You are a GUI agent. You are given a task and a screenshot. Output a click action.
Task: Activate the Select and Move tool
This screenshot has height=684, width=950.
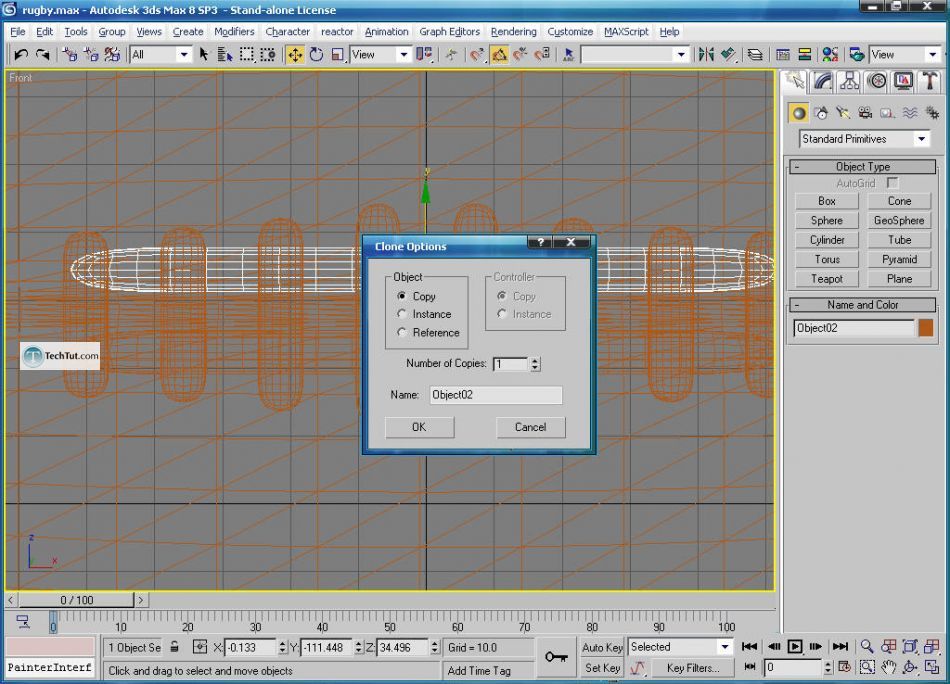click(x=295, y=55)
